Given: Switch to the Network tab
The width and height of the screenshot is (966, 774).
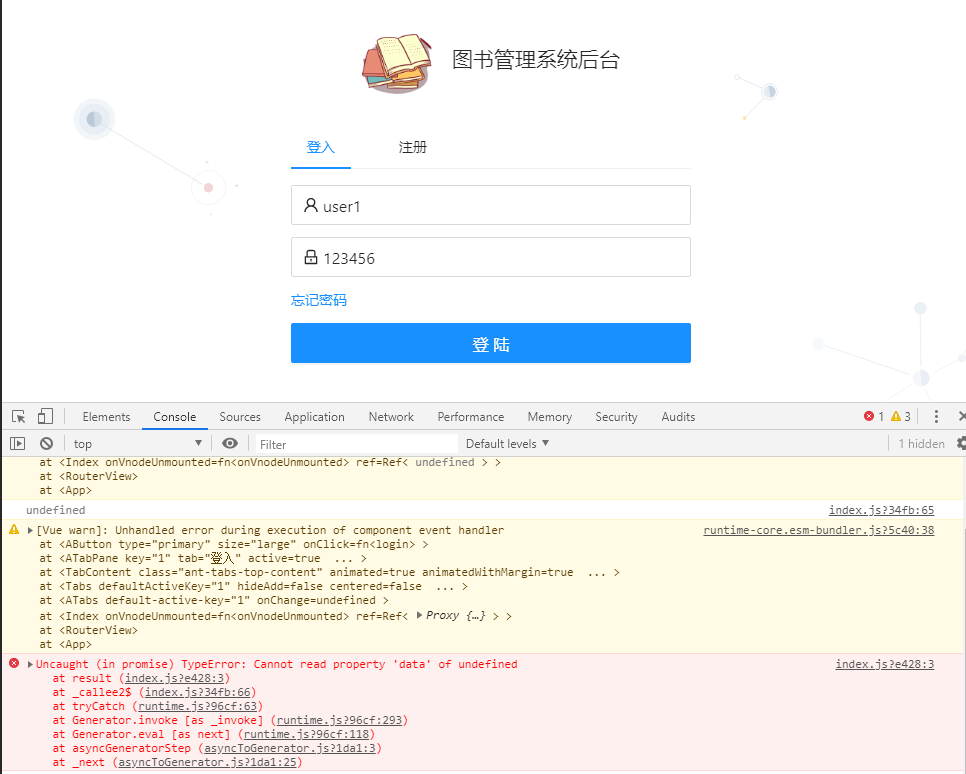Looking at the screenshot, I should pos(390,416).
